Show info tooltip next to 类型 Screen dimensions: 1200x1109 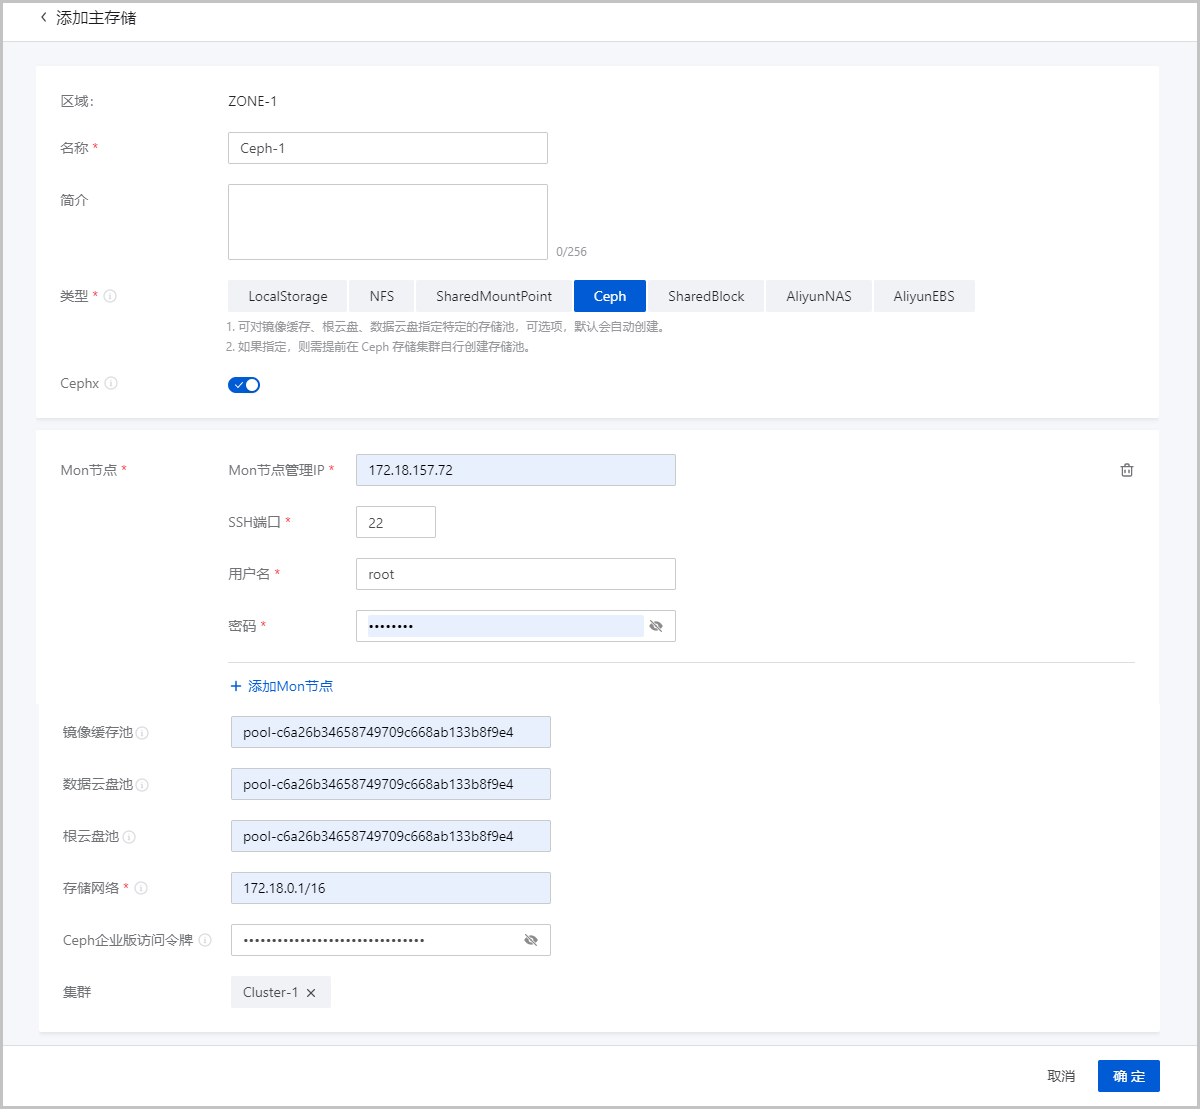pyautogui.click(x=111, y=296)
